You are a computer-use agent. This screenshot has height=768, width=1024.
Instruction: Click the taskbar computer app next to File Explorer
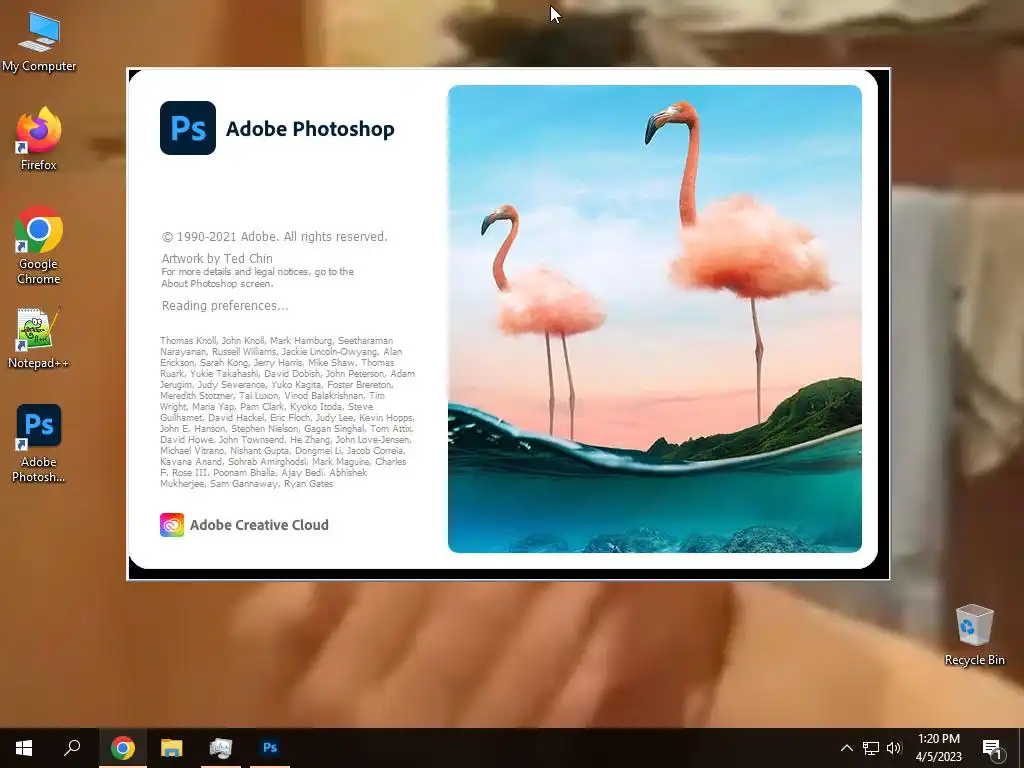[x=221, y=748]
